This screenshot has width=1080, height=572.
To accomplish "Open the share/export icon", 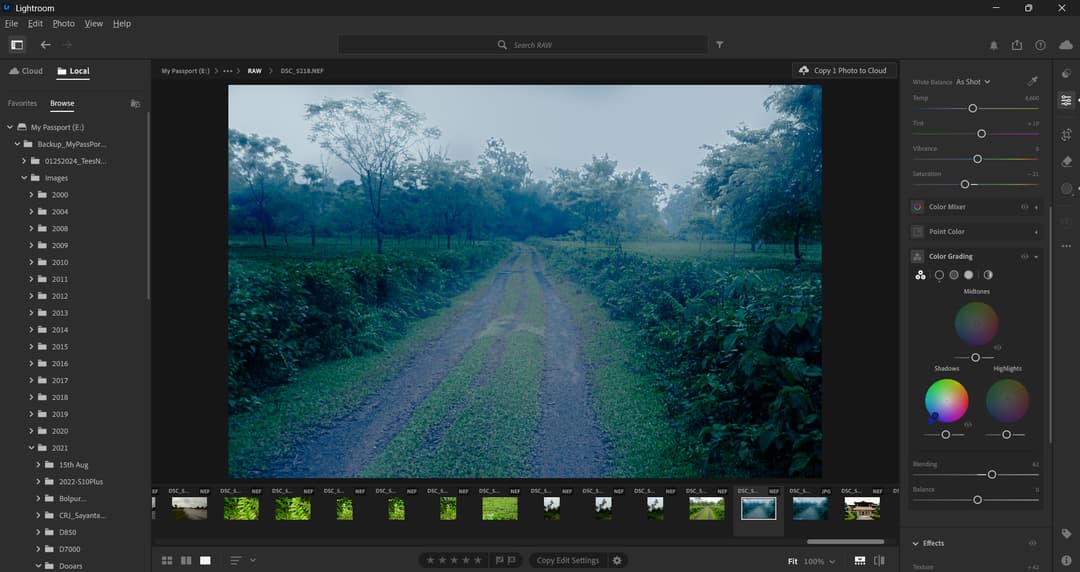I will tap(1017, 45).
